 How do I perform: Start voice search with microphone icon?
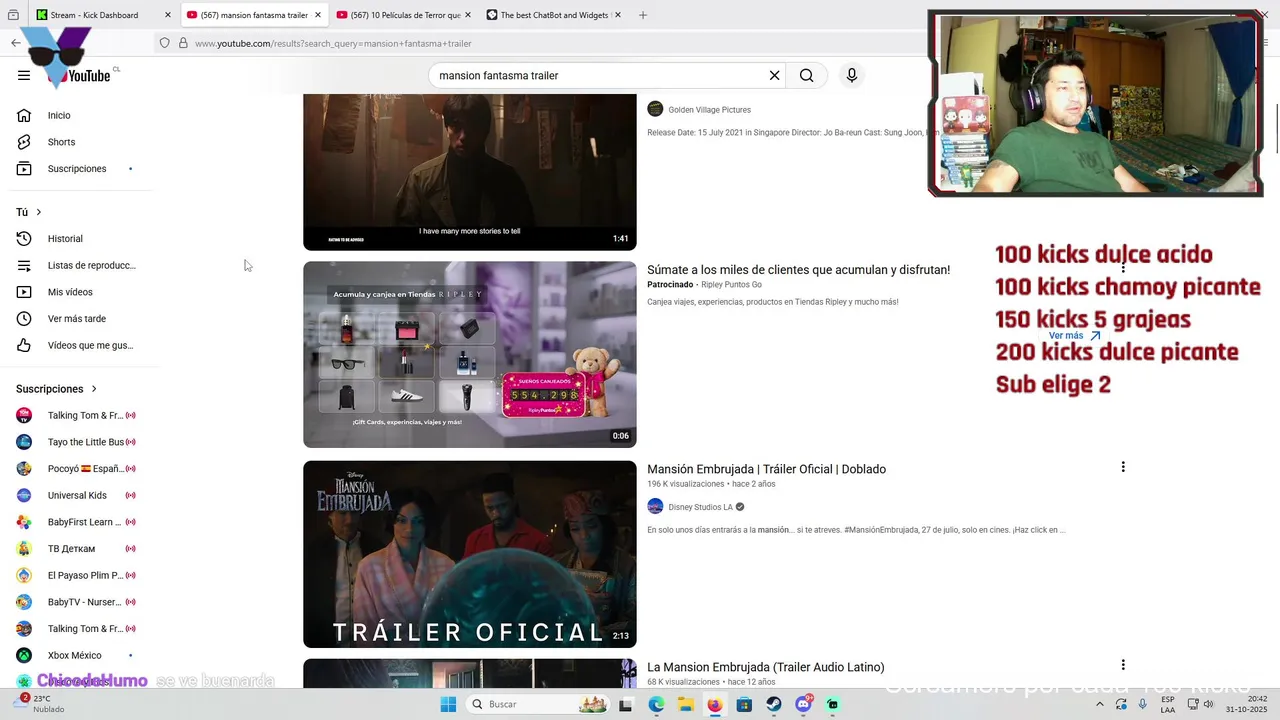pos(852,75)
